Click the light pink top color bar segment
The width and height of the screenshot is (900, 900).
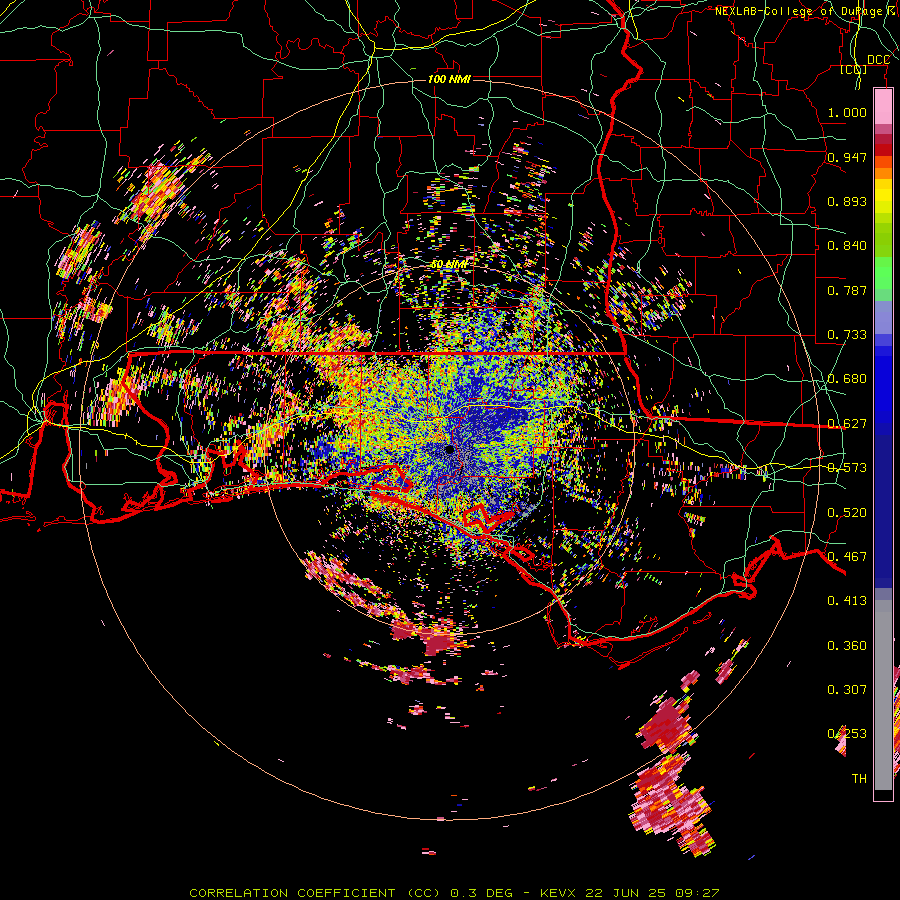pos(883,107)
